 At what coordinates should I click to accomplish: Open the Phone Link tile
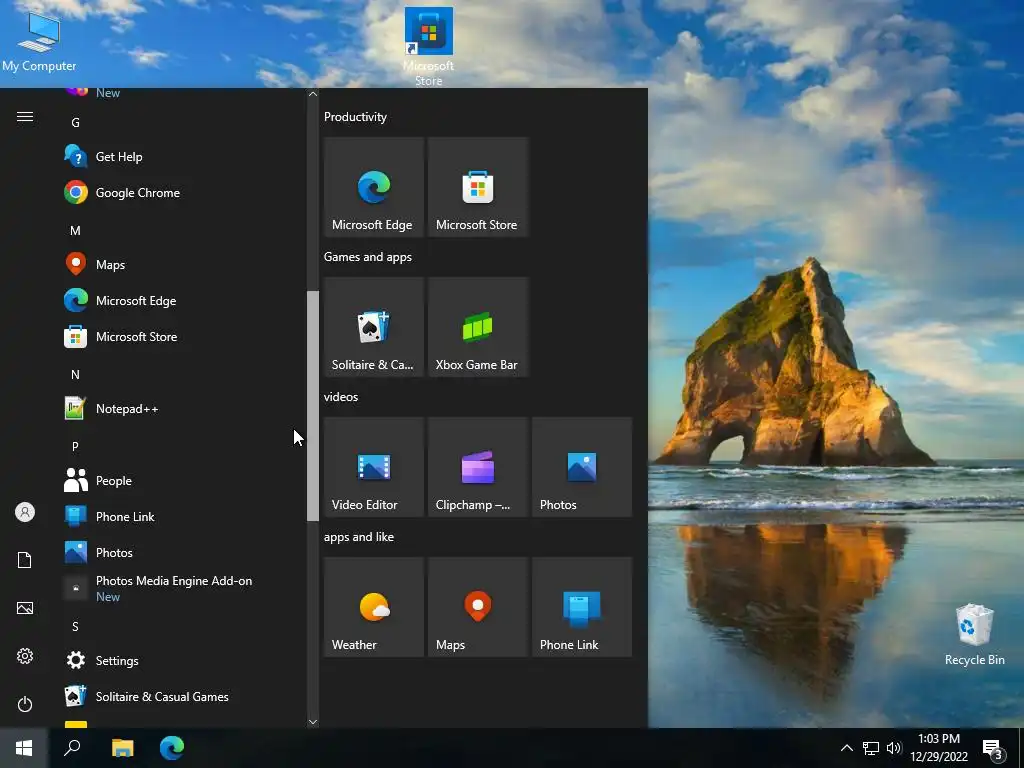click(x=582, y=607)
